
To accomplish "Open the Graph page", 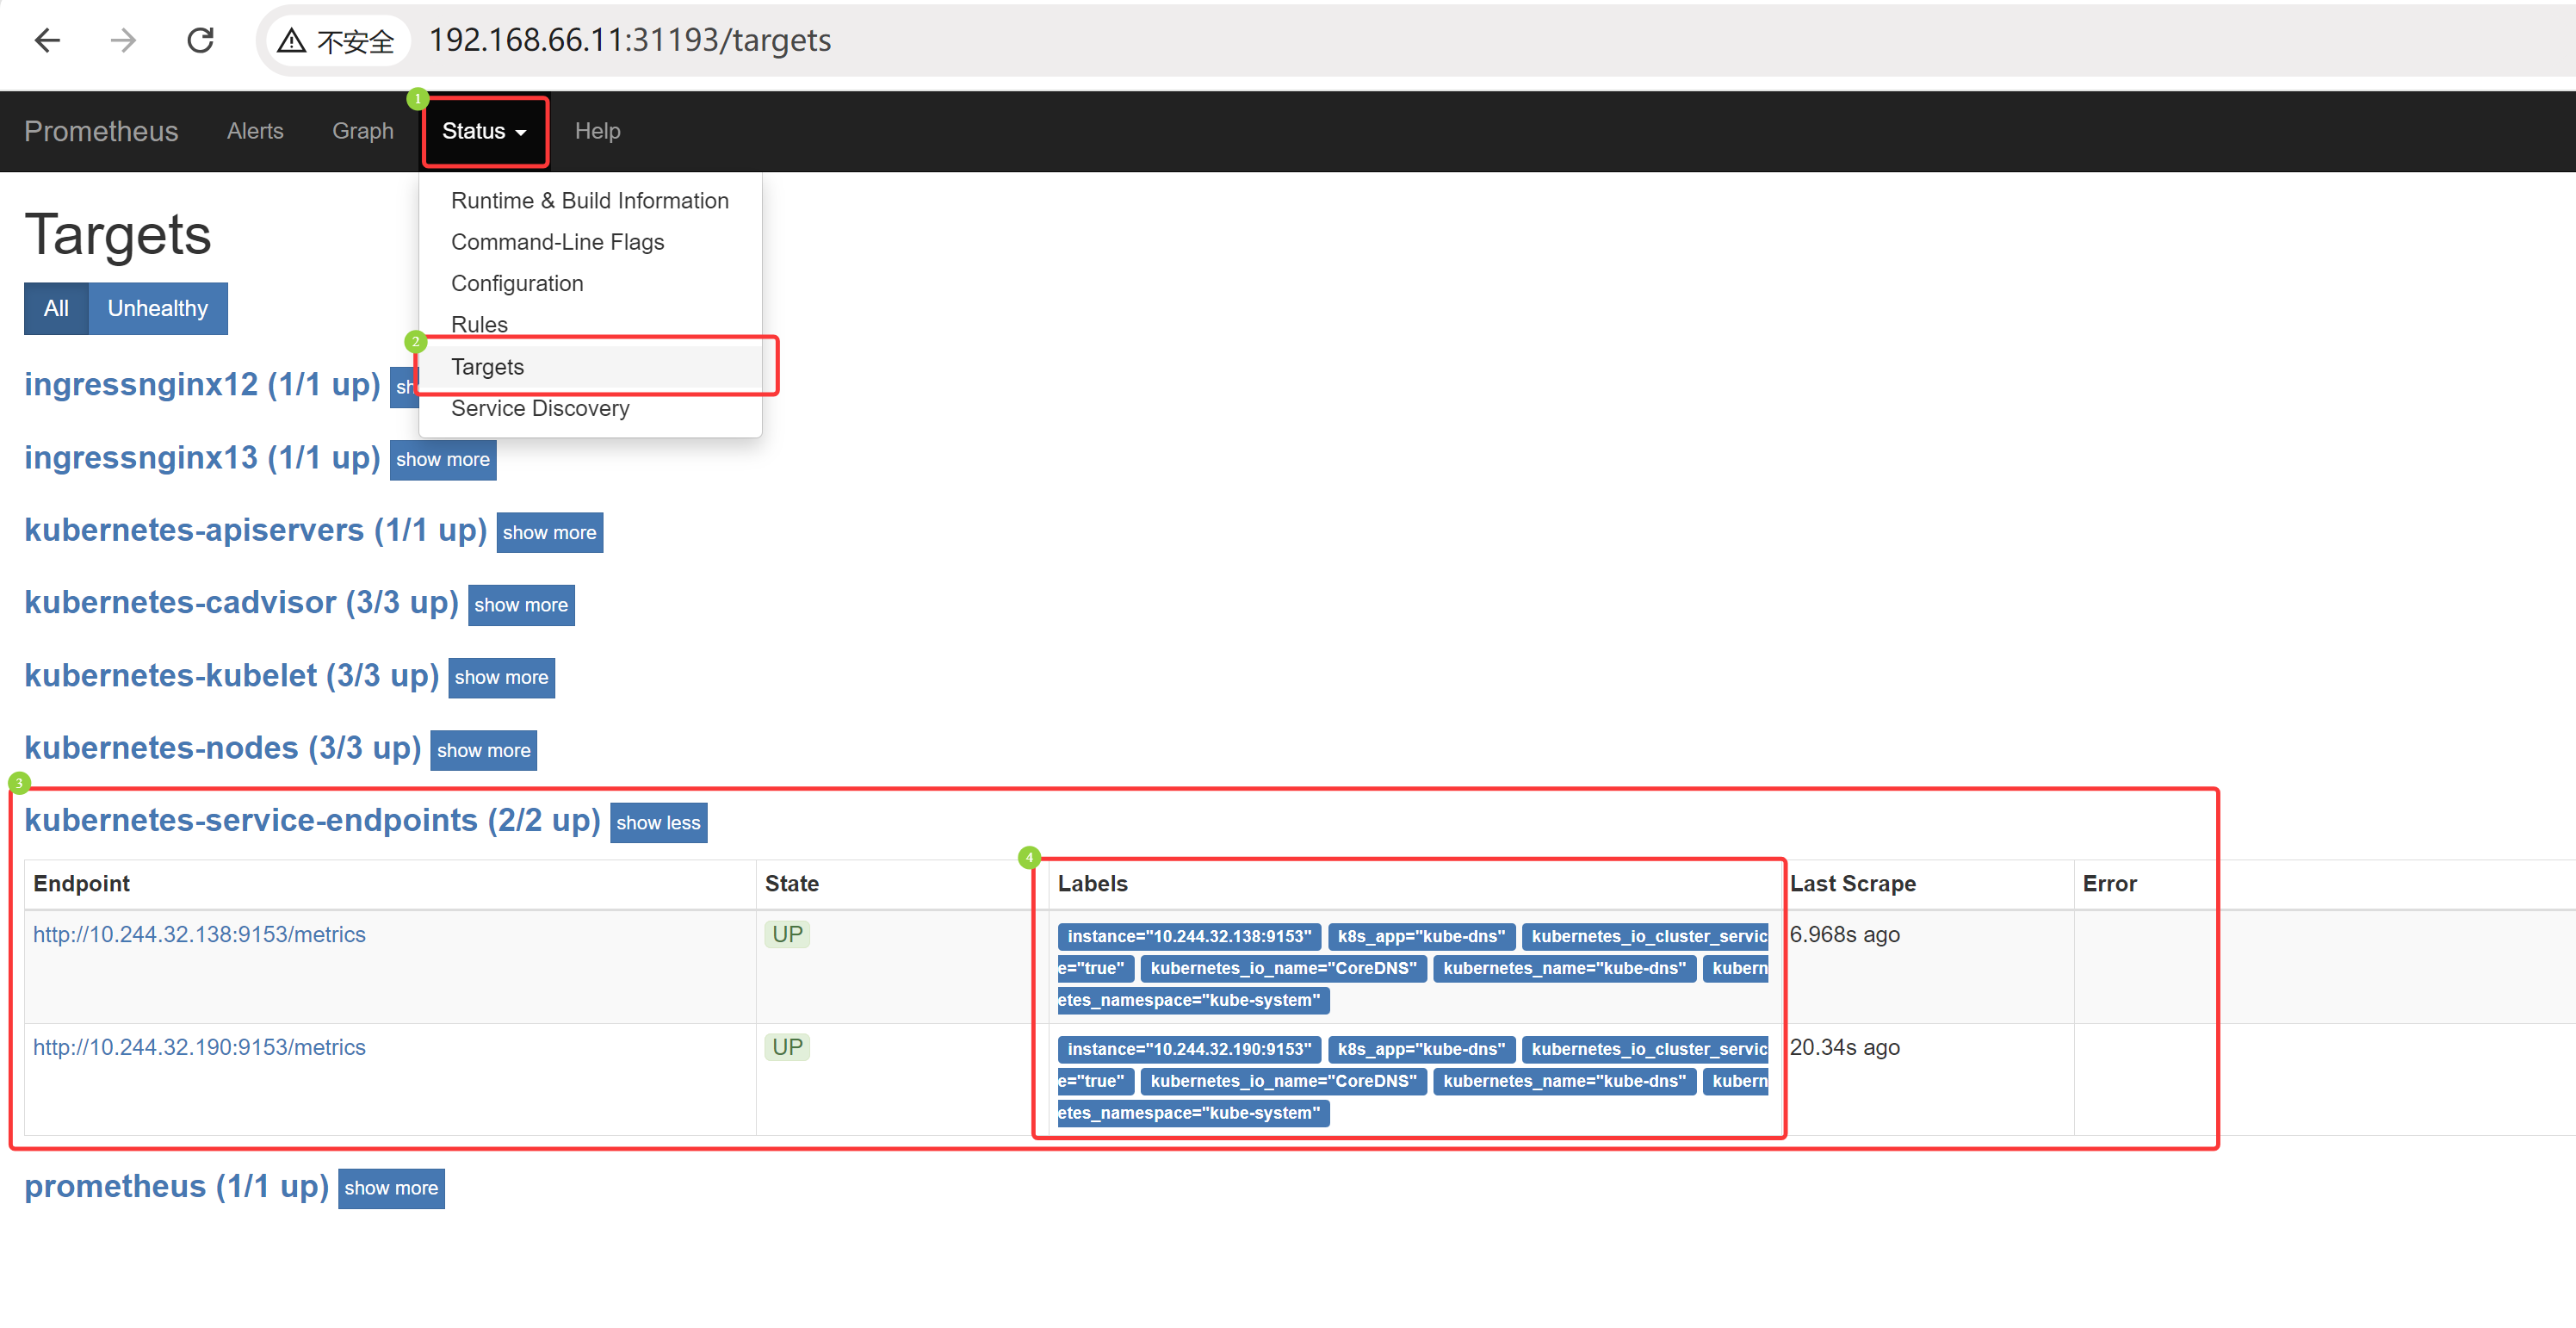I will point(362,131).
